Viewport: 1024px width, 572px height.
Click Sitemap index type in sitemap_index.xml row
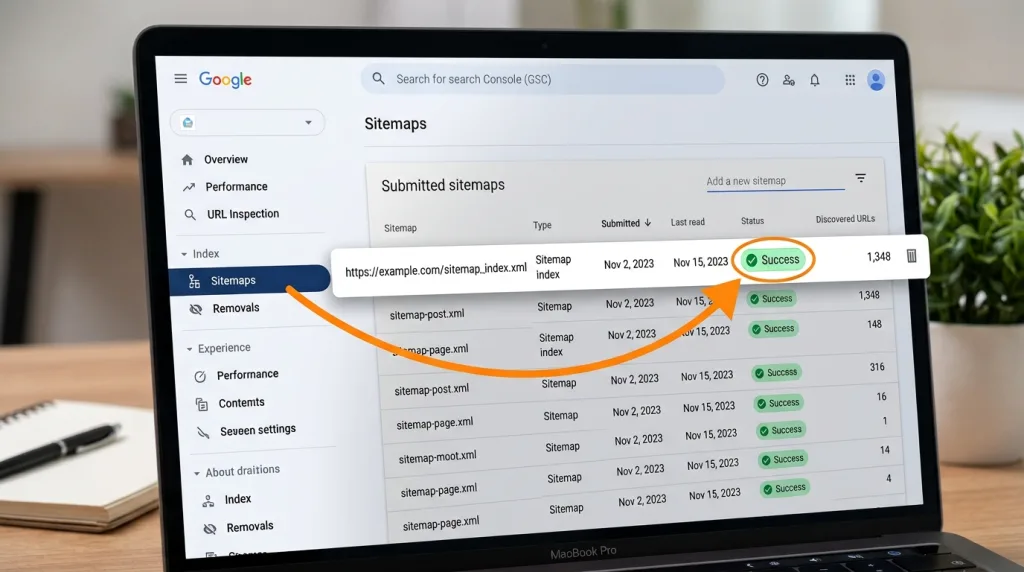pos(553,266)
